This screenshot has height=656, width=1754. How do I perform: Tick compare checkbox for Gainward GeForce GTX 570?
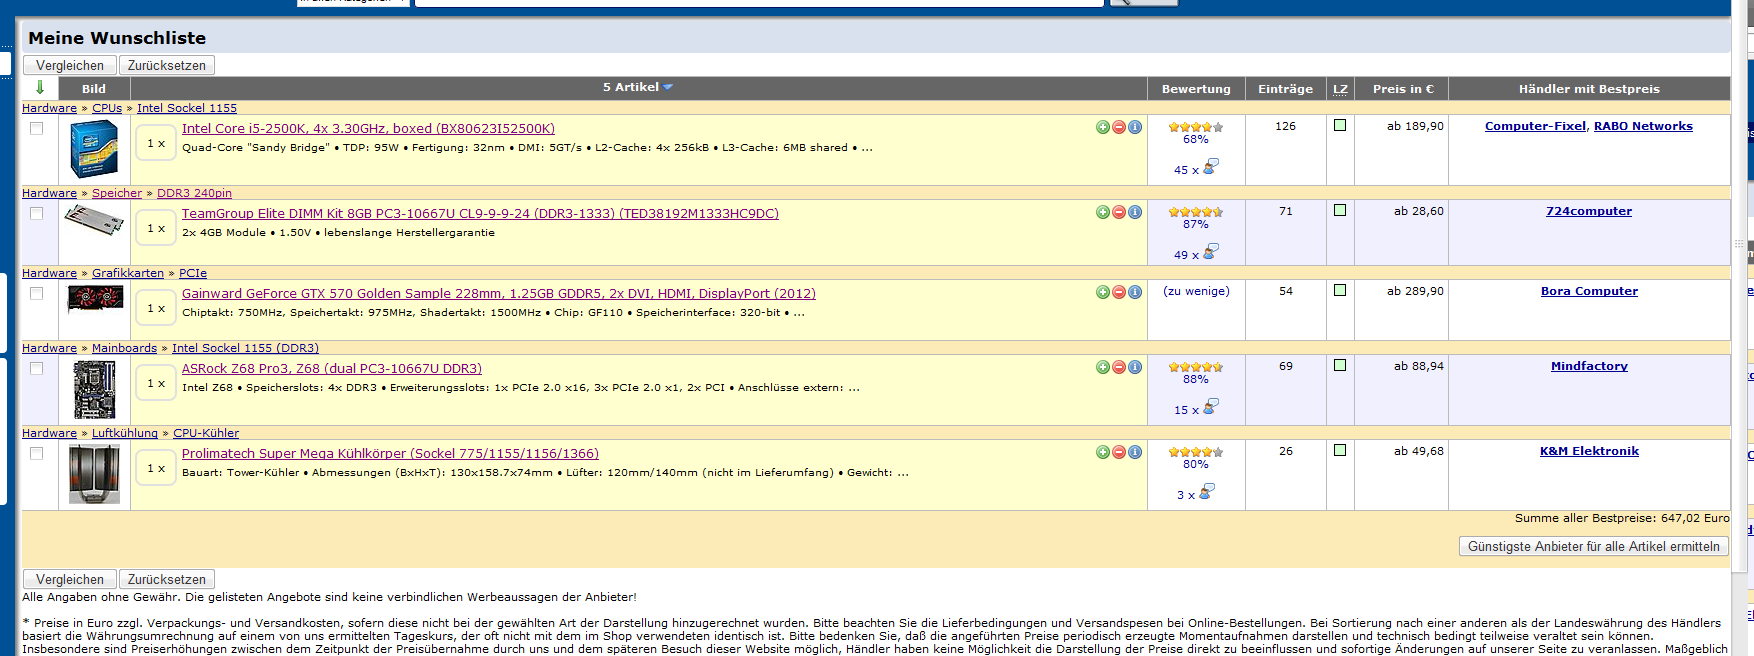(x=37, y=293)
